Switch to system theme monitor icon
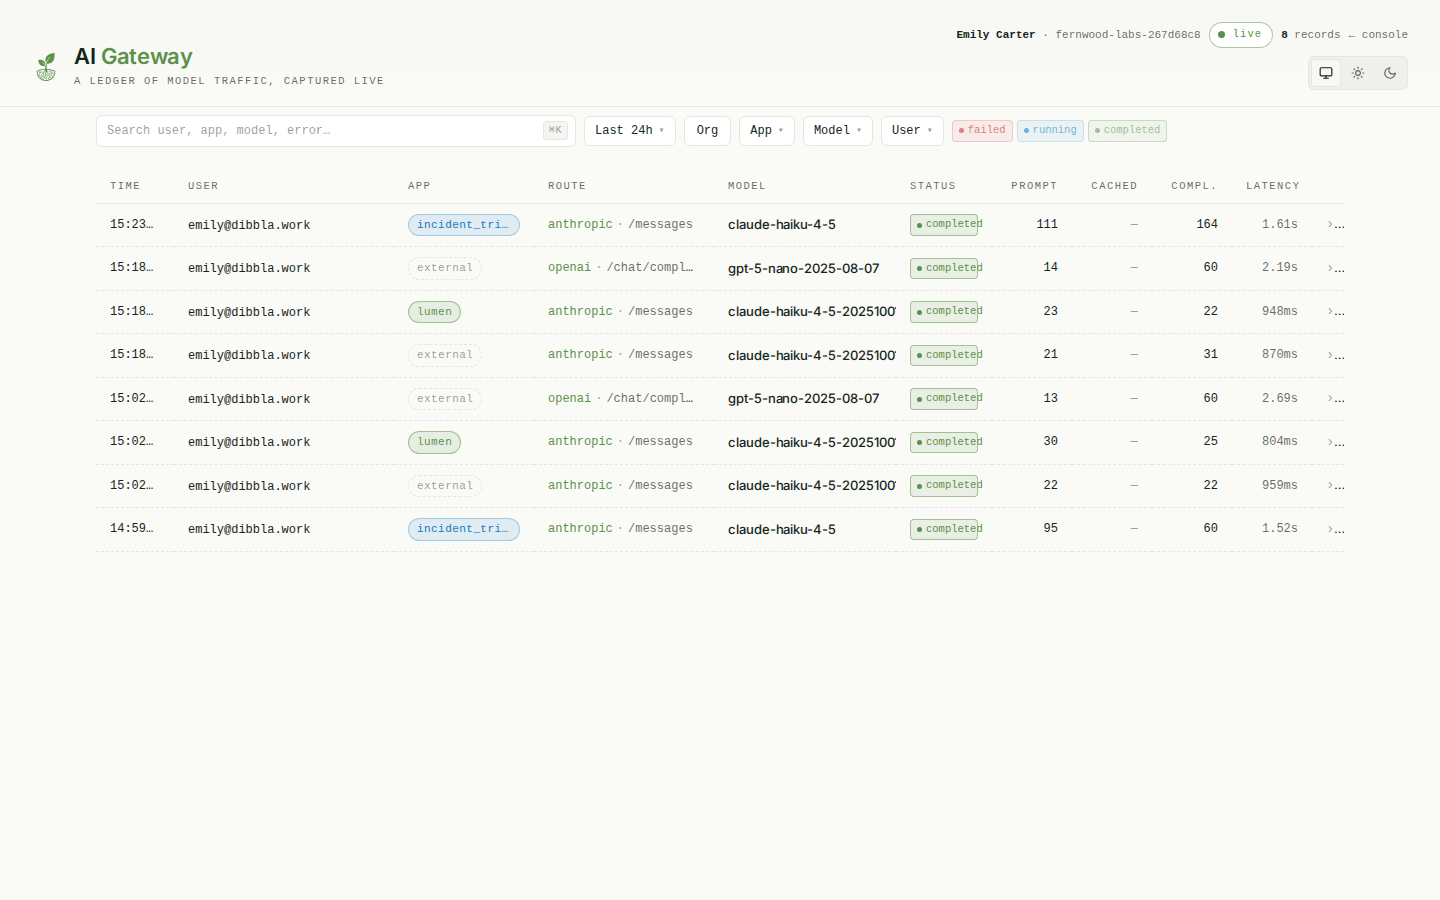Viewport: 1440px width, 900px height. click(1326, 73)
